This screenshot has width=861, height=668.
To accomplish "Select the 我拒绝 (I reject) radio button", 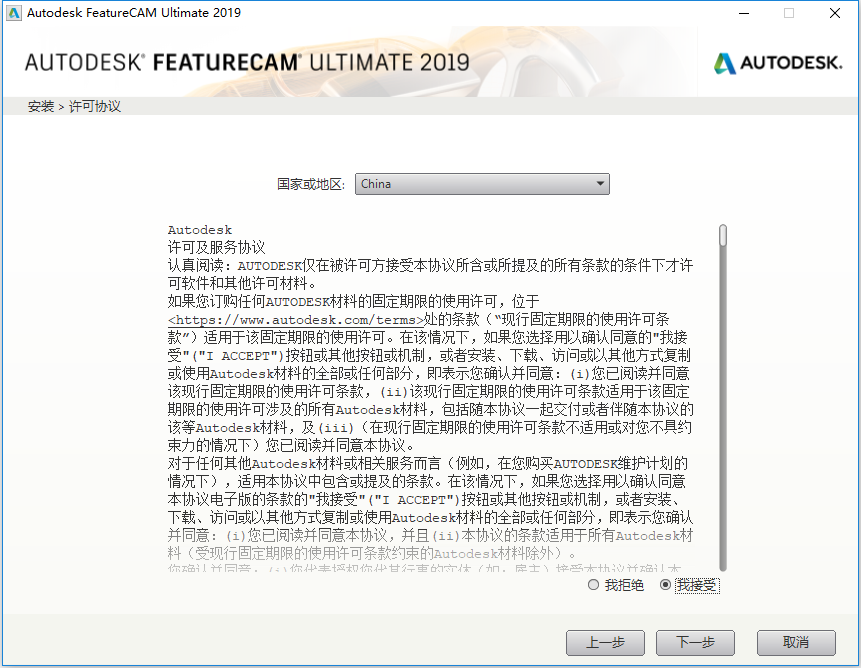I will [x=593, y=585].
